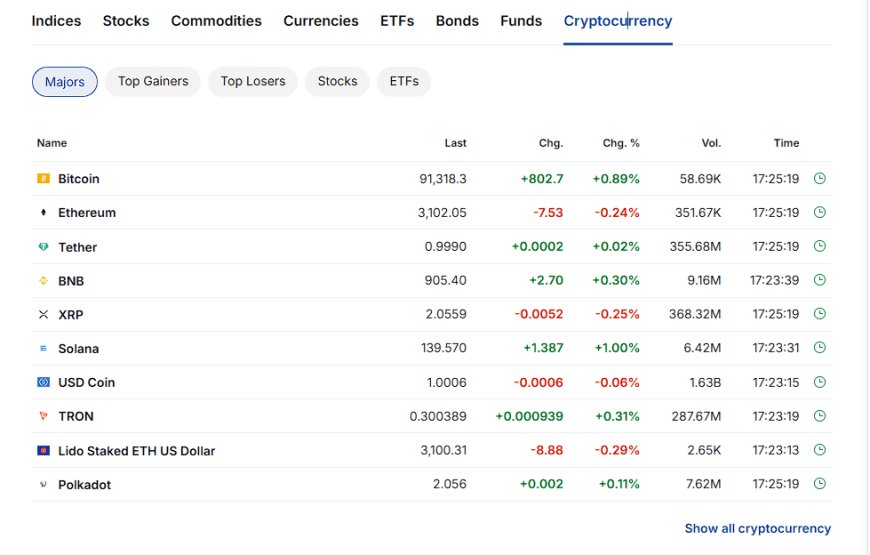Click the clock icon in XRP row
The width and height of the screenshot is (870, 555).
tap(820, 314)
